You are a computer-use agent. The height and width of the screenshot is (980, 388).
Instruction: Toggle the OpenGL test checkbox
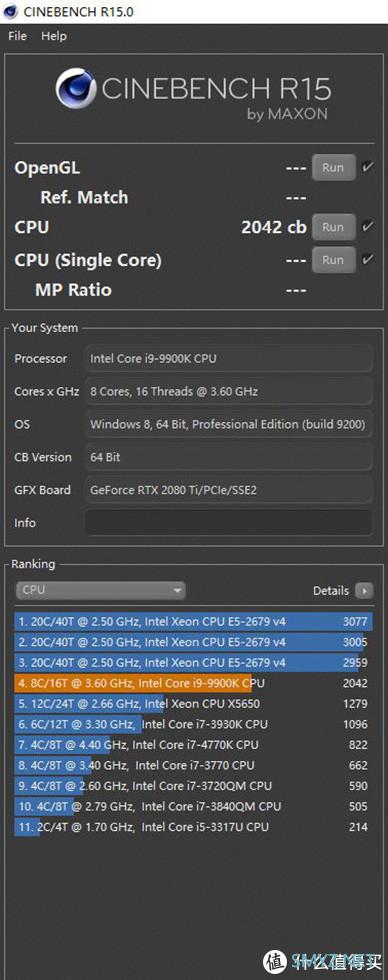click(x=367, y=168)
